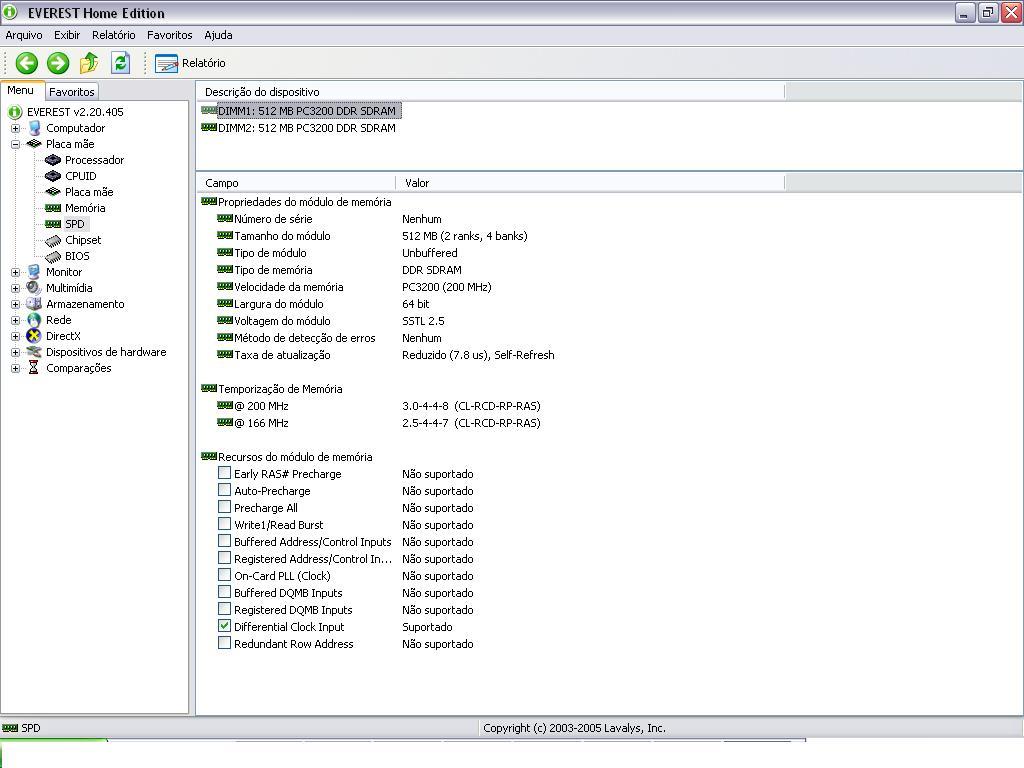Open the Relatório menu in menu bar
1024x768 pixels.
[114, 35]
